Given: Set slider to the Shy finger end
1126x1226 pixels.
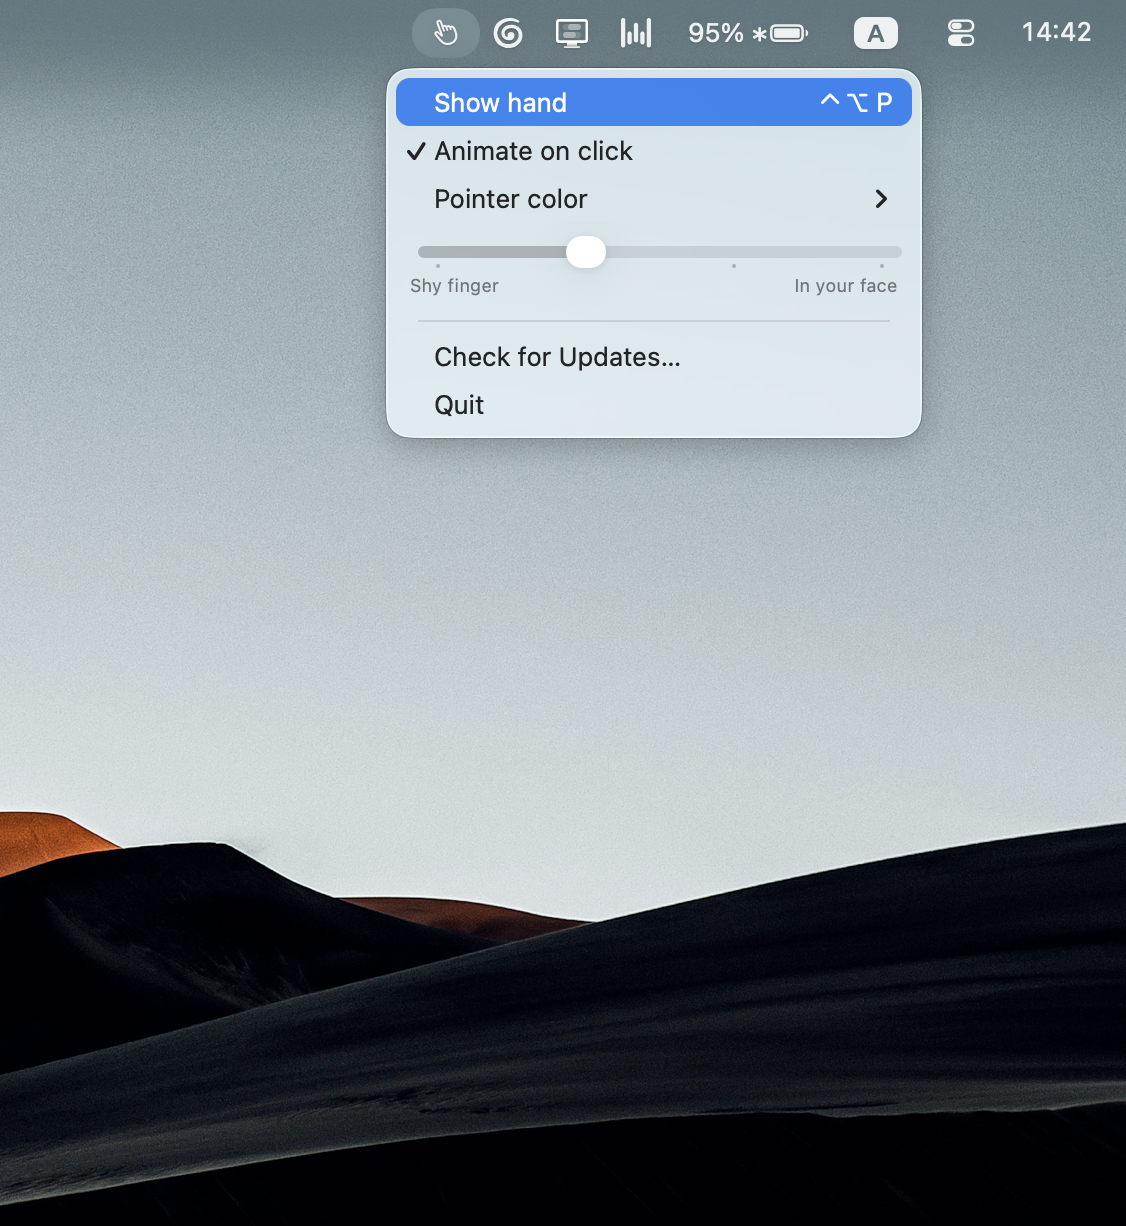Looking at the screenshot, I should coord(438,252).
